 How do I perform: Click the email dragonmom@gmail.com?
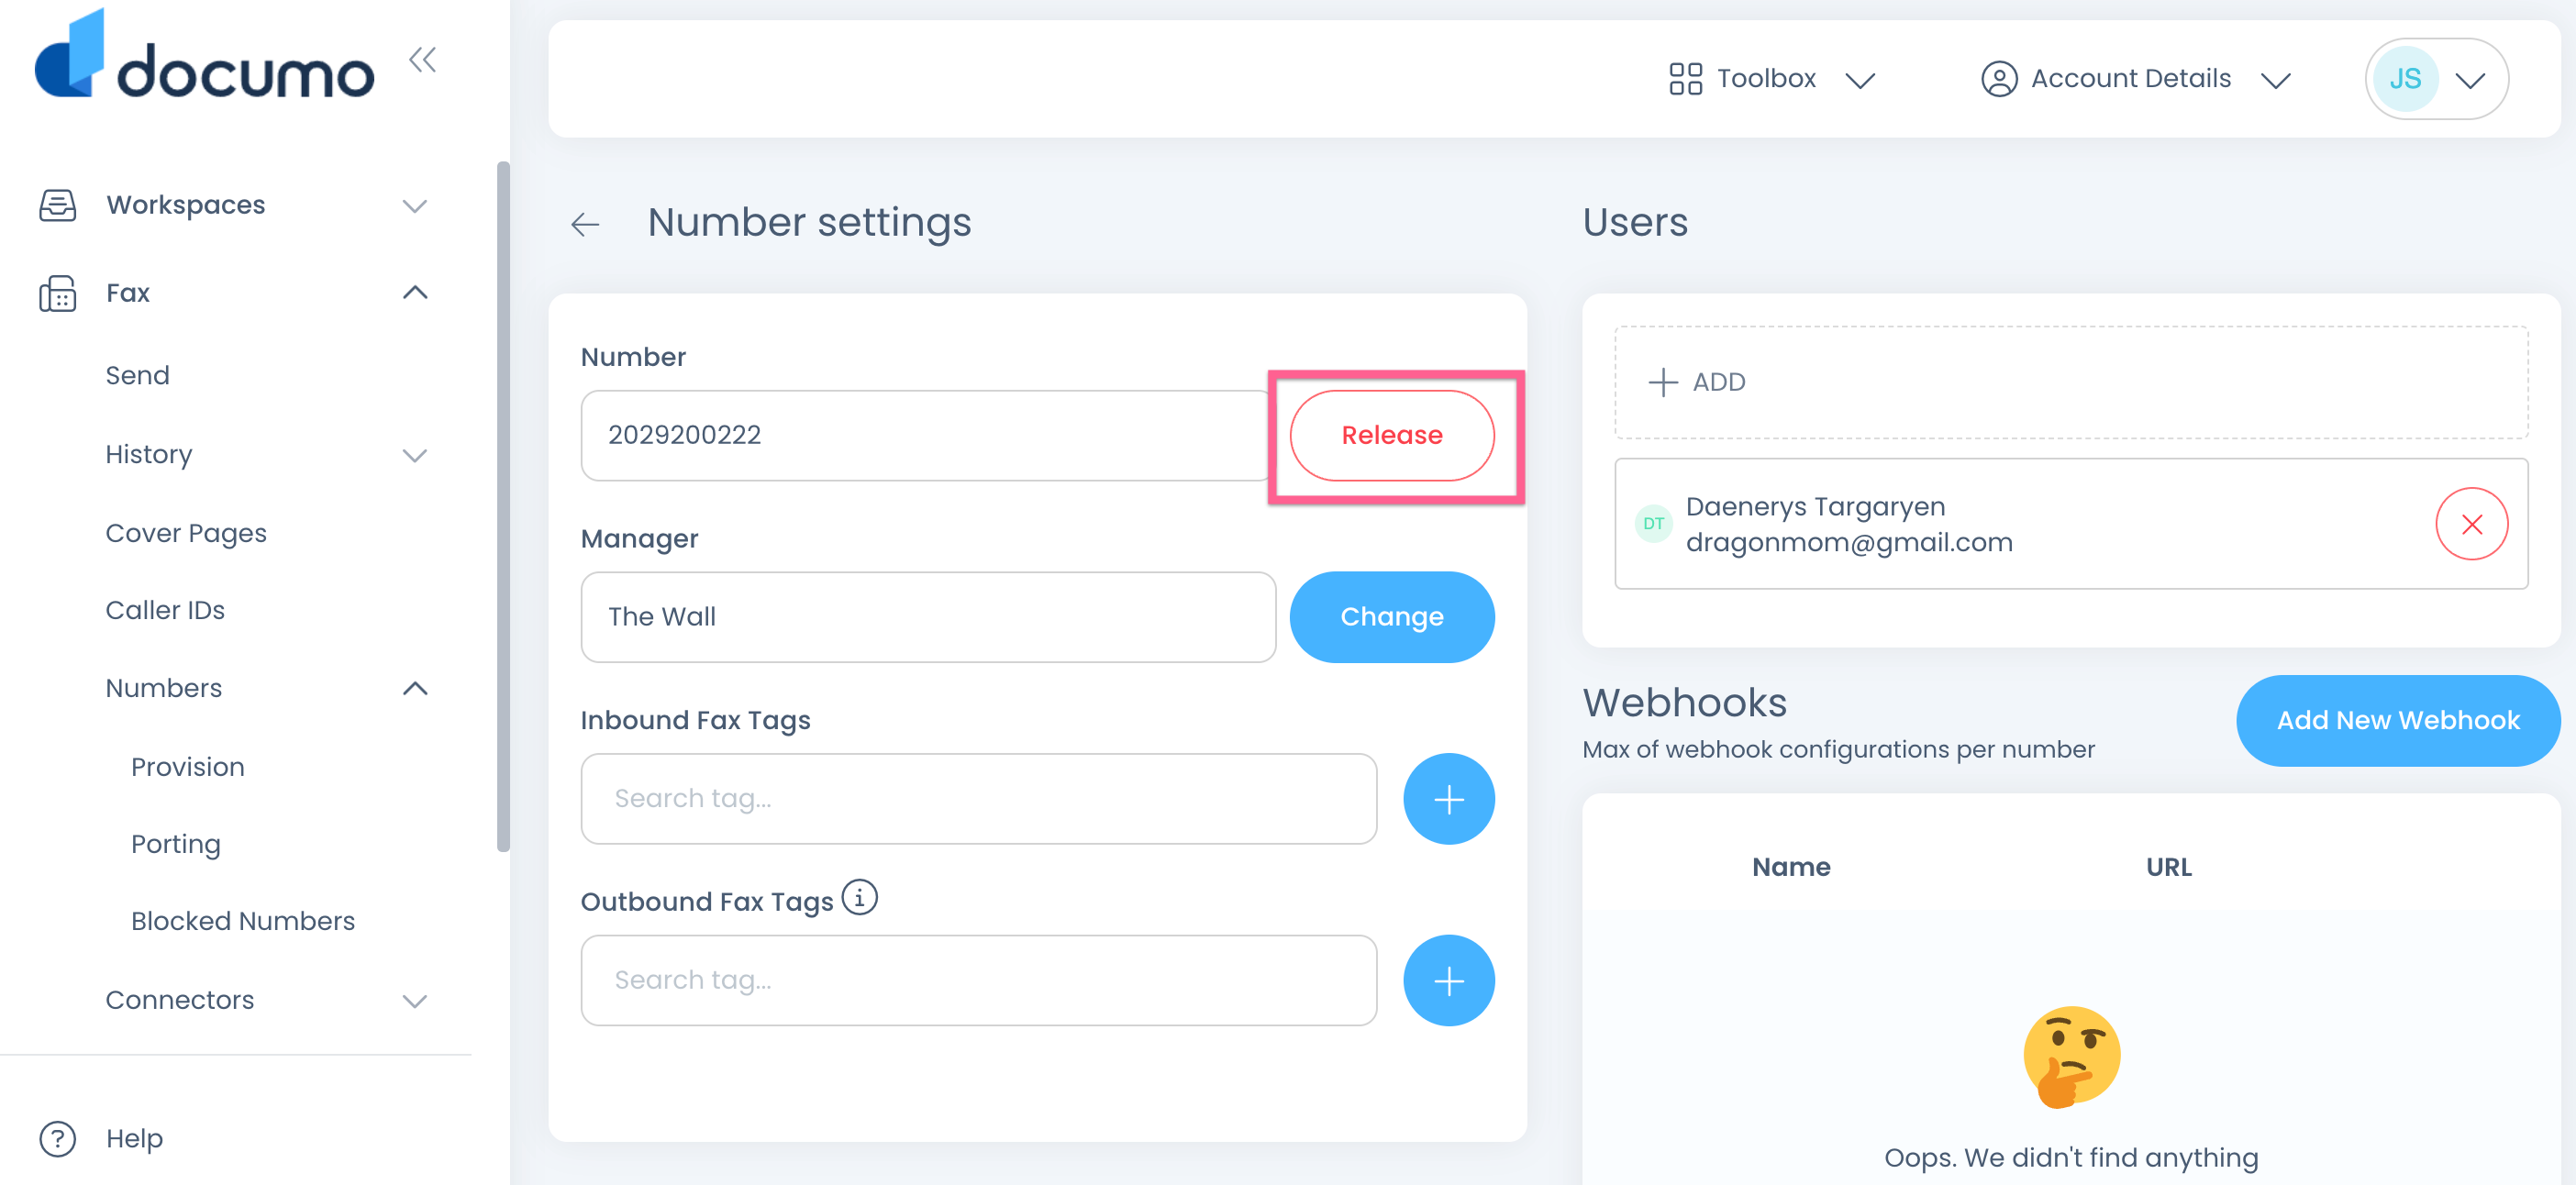point(1848,542)
